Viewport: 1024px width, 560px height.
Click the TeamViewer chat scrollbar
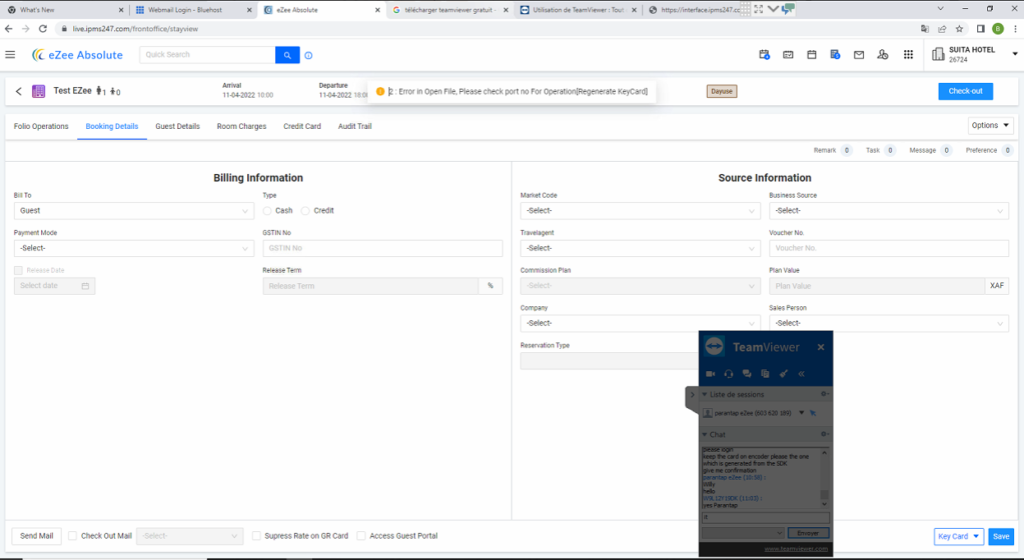pos(824,478)
